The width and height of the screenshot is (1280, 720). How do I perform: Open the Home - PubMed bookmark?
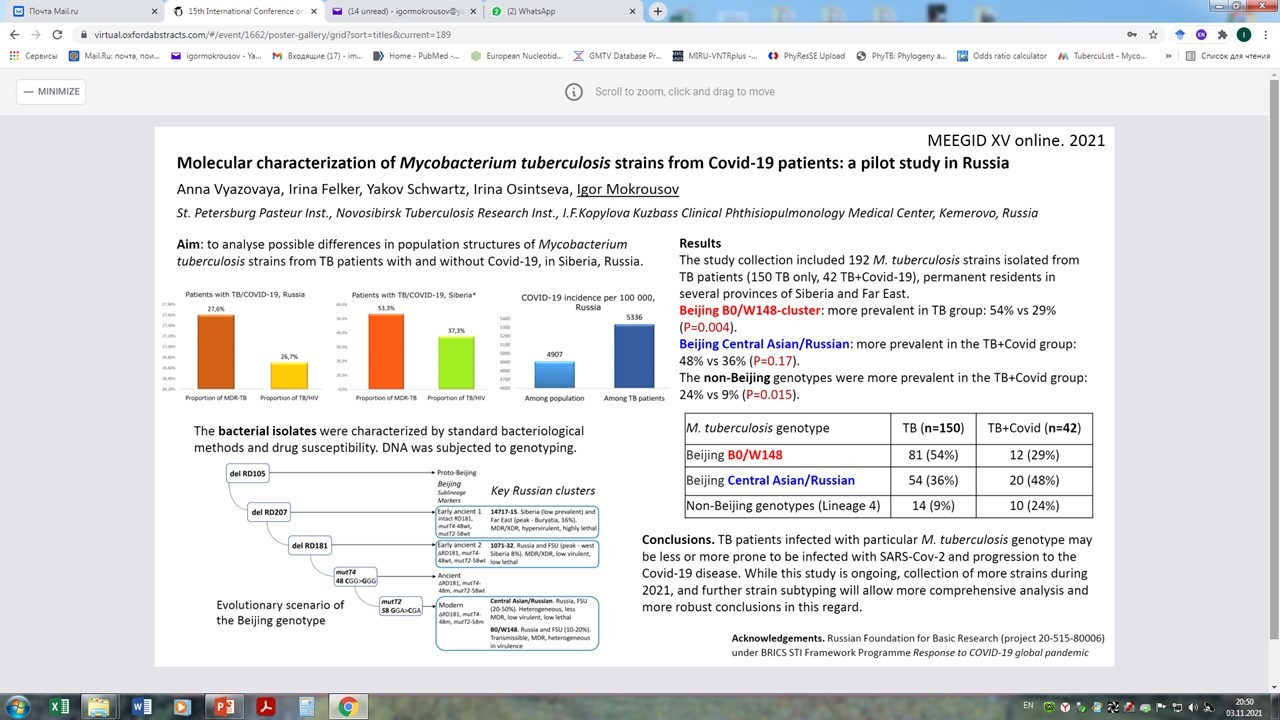pos(416,56)
